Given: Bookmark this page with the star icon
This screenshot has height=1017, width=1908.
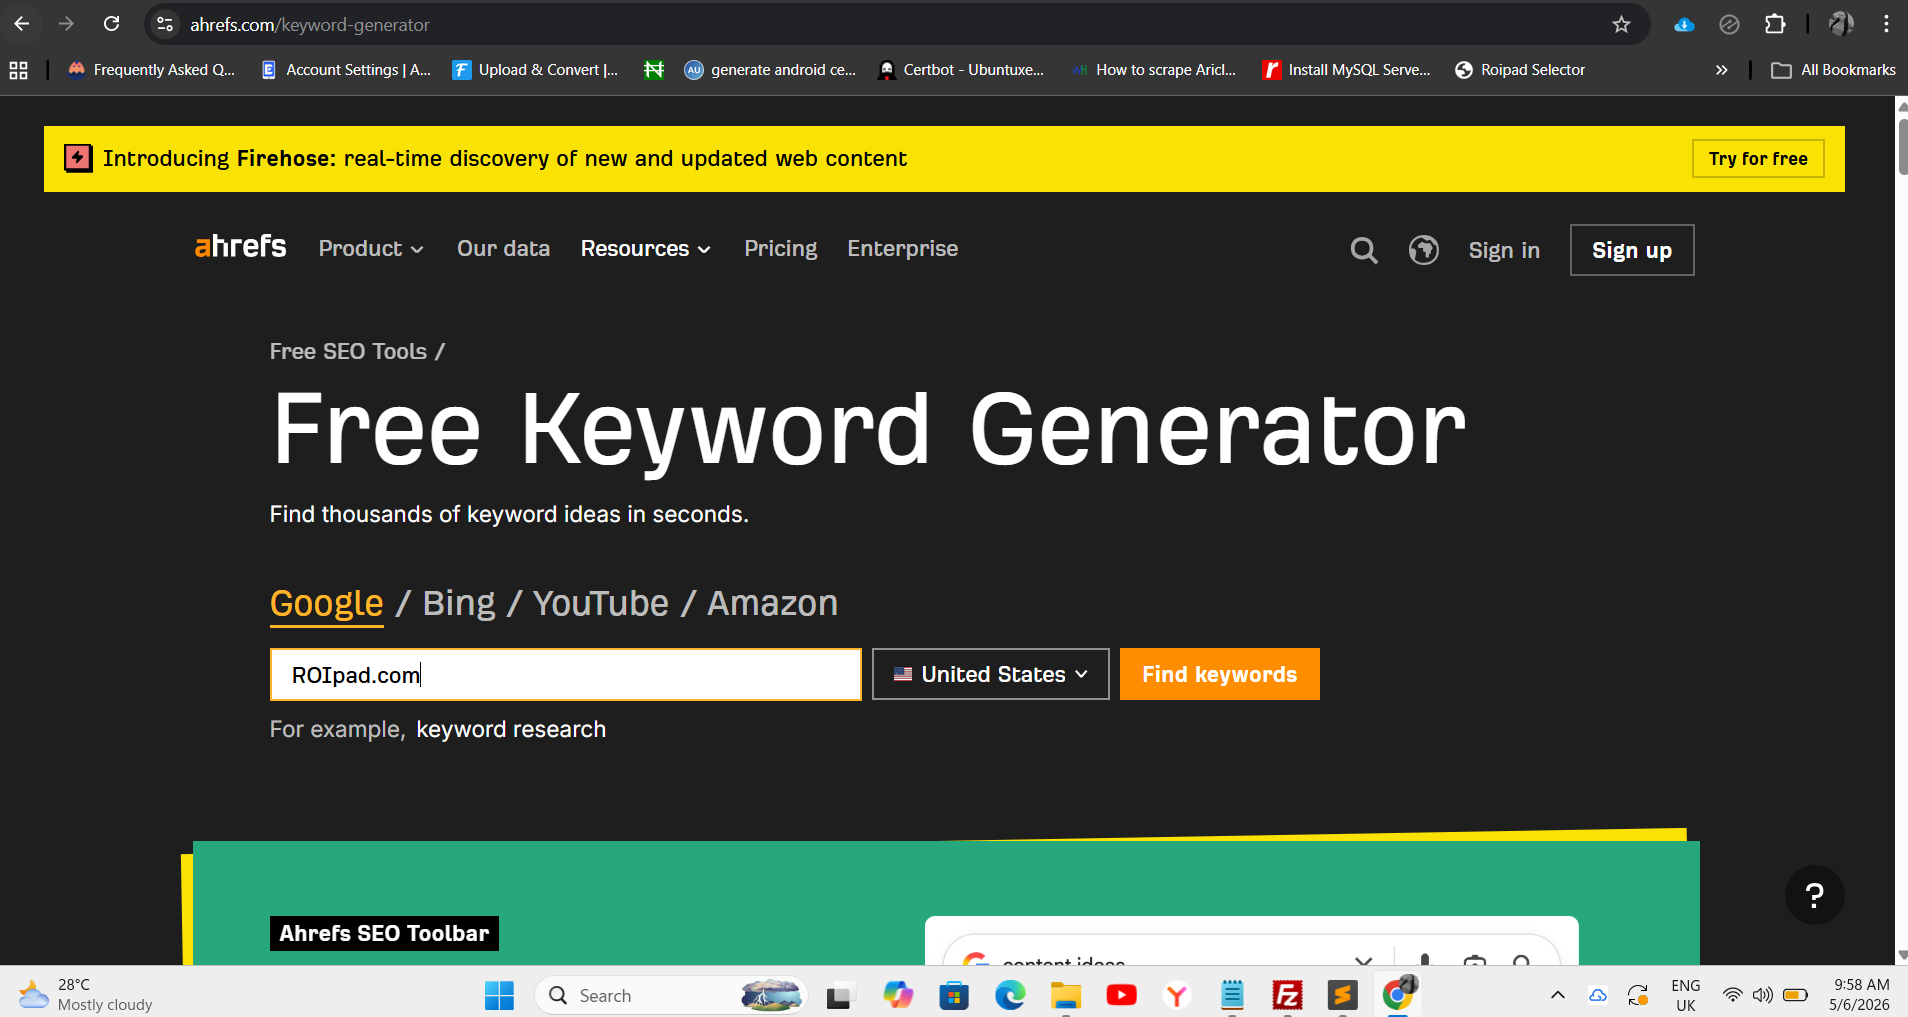Looking at the screenshot, I should click(1621, 24).
